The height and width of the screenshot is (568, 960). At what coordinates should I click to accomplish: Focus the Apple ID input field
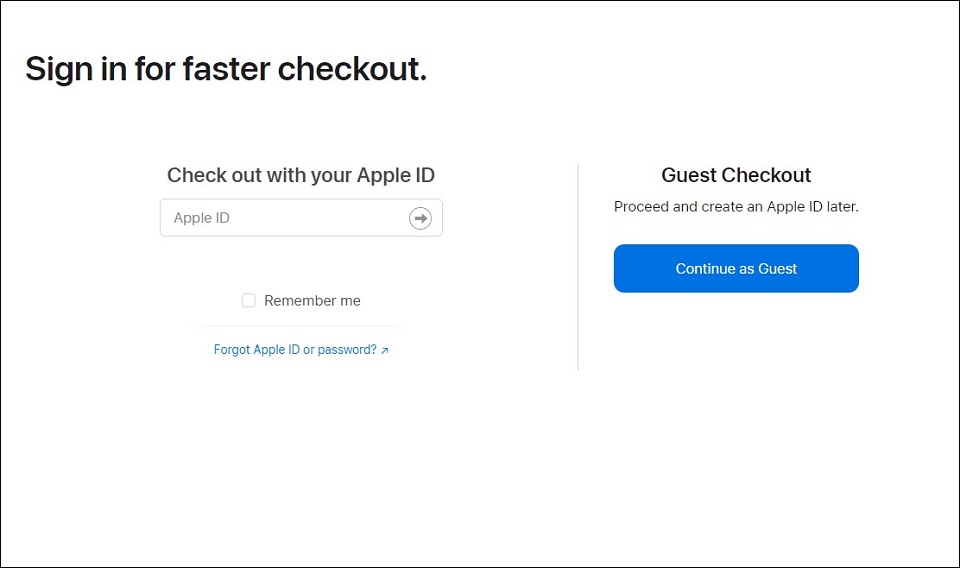coord(301,217)
